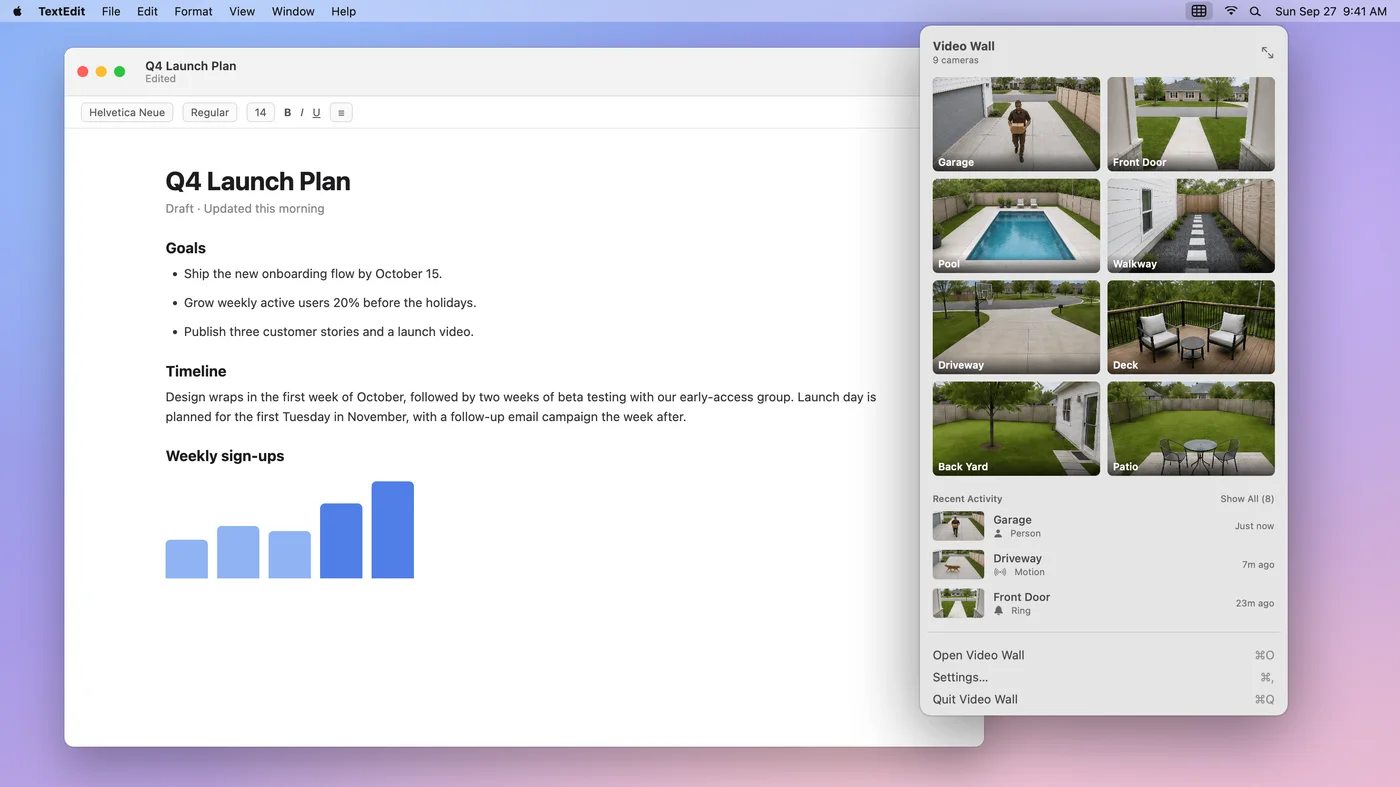The height and width of the screenshot is (787, 1400).
Task: Select the Driveway Motion activity entry
Action: 1103,565
